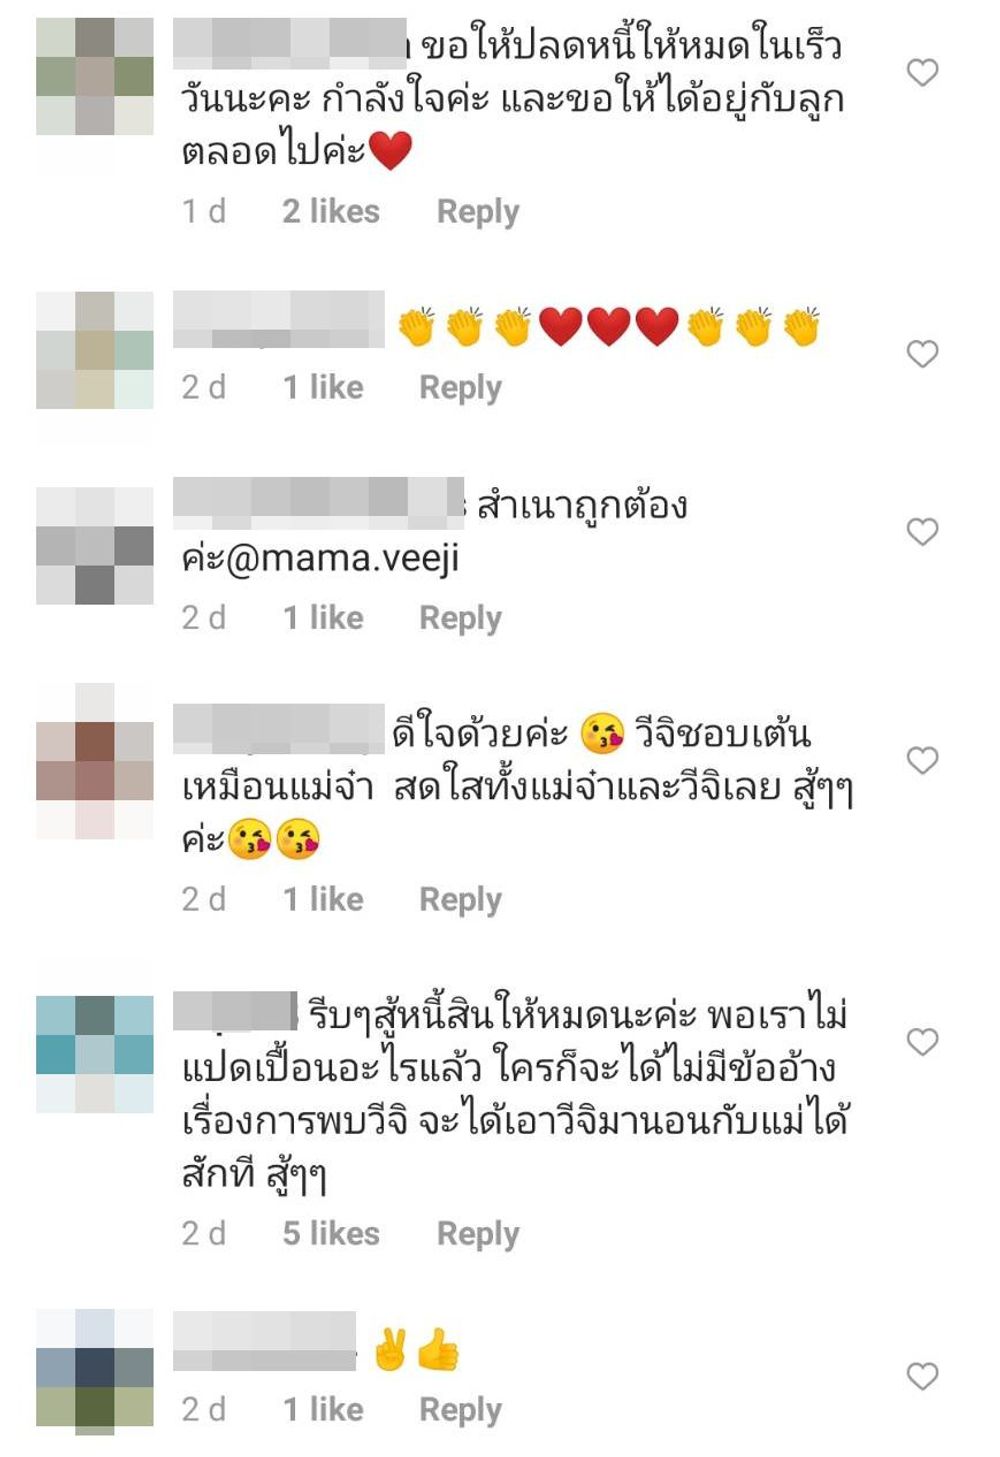Open the avatar of the clapping hands commenter
1000x1457 pixels.
tap(95, 350)
